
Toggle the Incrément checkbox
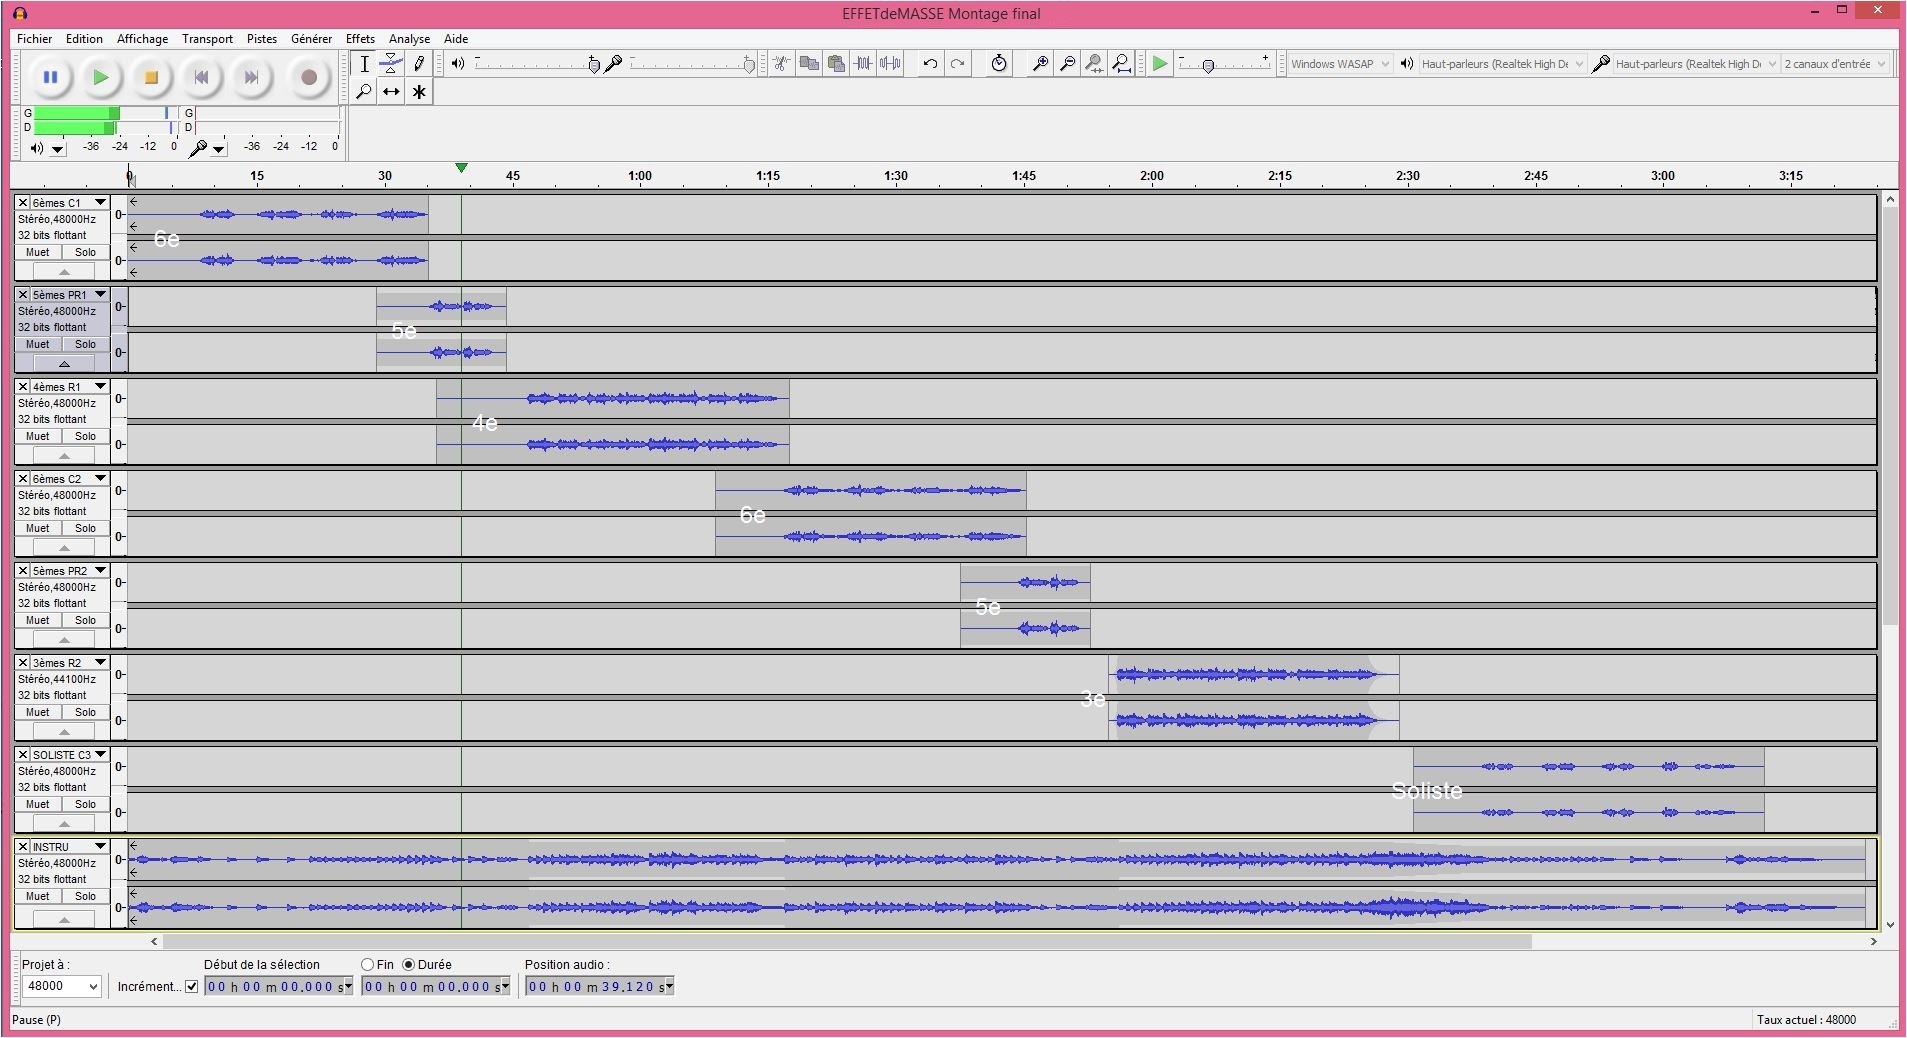tap(192, 987)
